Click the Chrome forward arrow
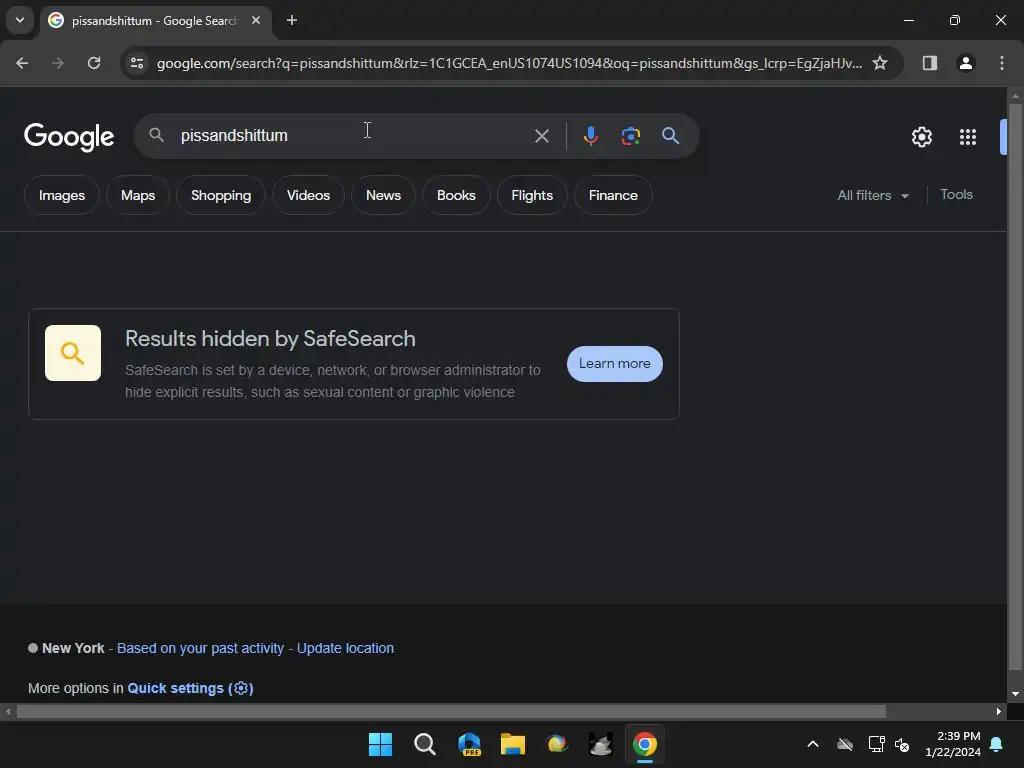 [x=58, y=63]
